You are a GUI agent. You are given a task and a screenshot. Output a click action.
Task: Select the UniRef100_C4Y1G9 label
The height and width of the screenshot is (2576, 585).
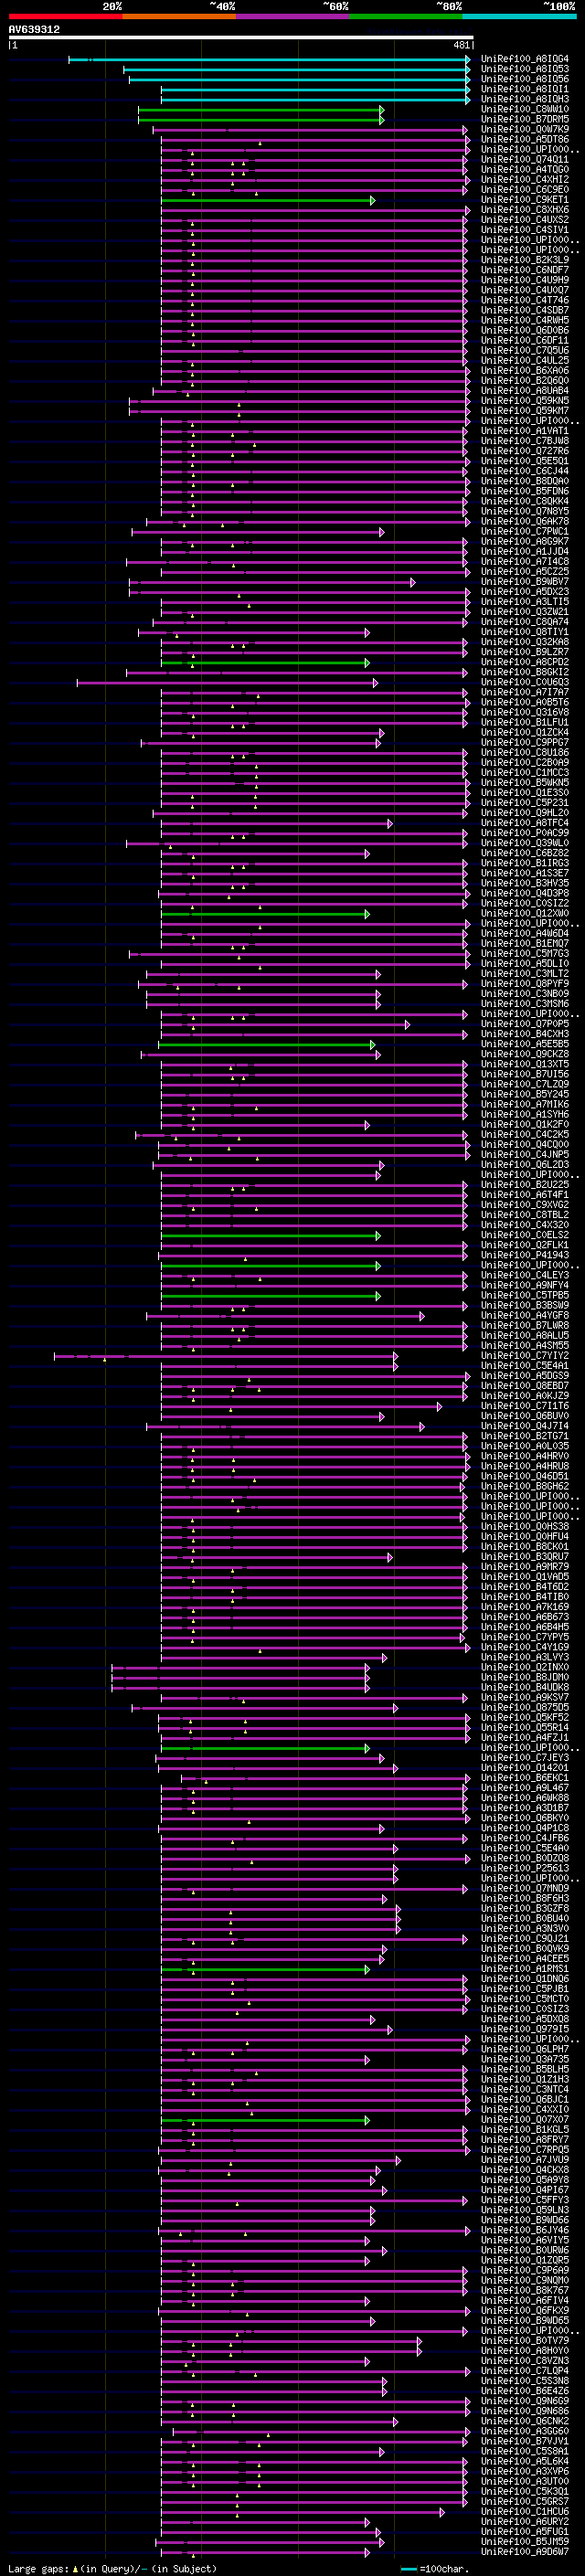click(524, 1647)
